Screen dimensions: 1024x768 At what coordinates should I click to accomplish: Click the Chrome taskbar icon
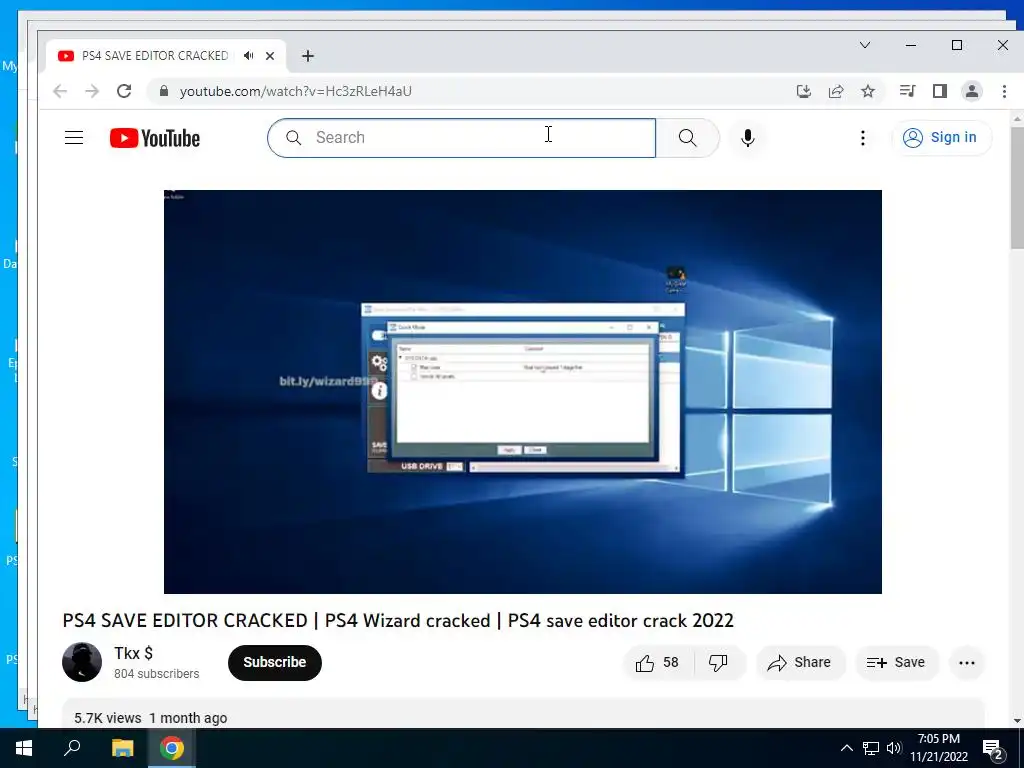(x=172, y=748)
